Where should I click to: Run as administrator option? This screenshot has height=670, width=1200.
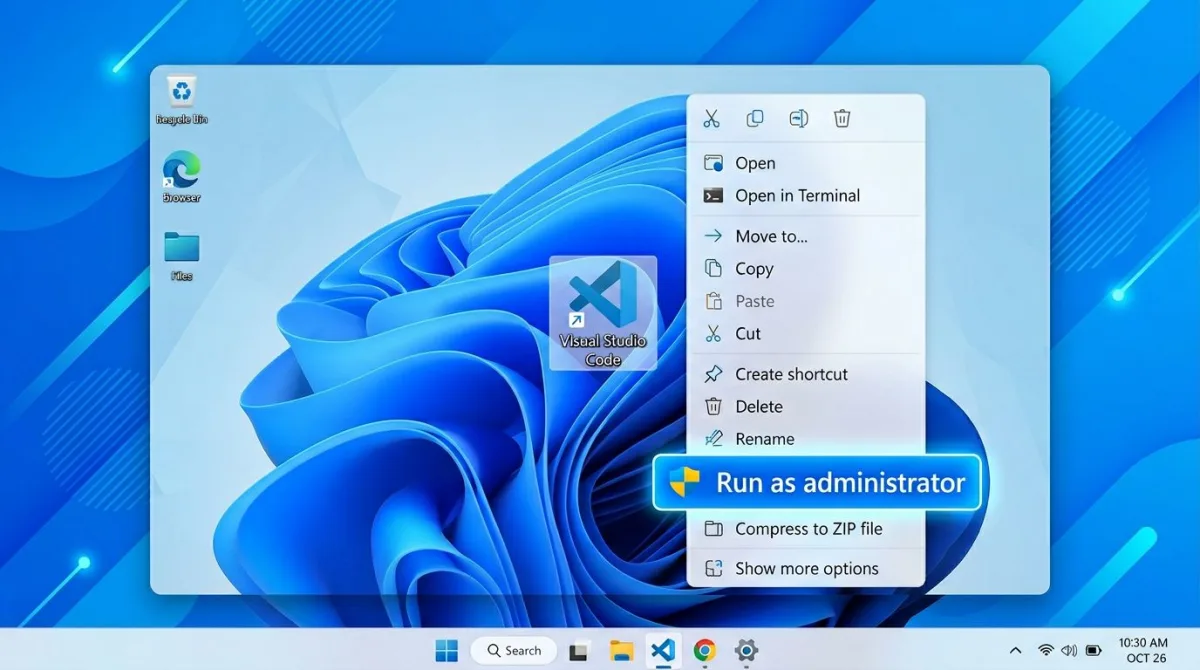[817, 483]
